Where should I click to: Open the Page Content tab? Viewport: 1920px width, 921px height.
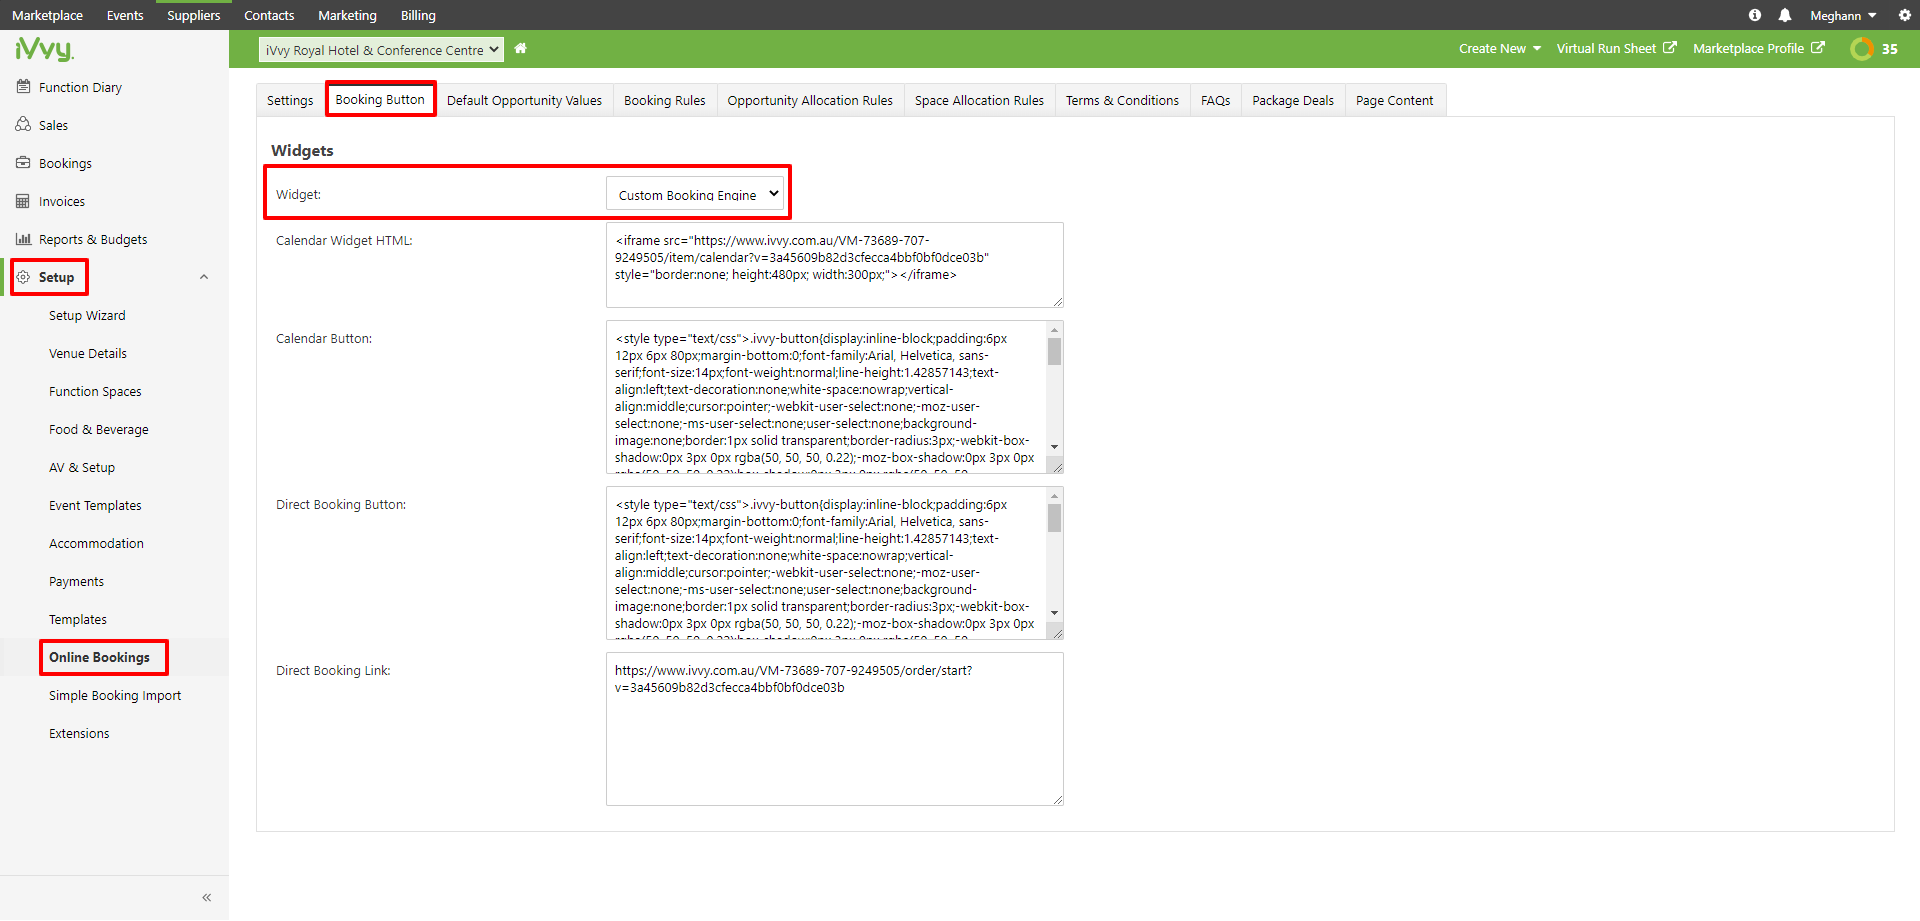pos(1394,100)
